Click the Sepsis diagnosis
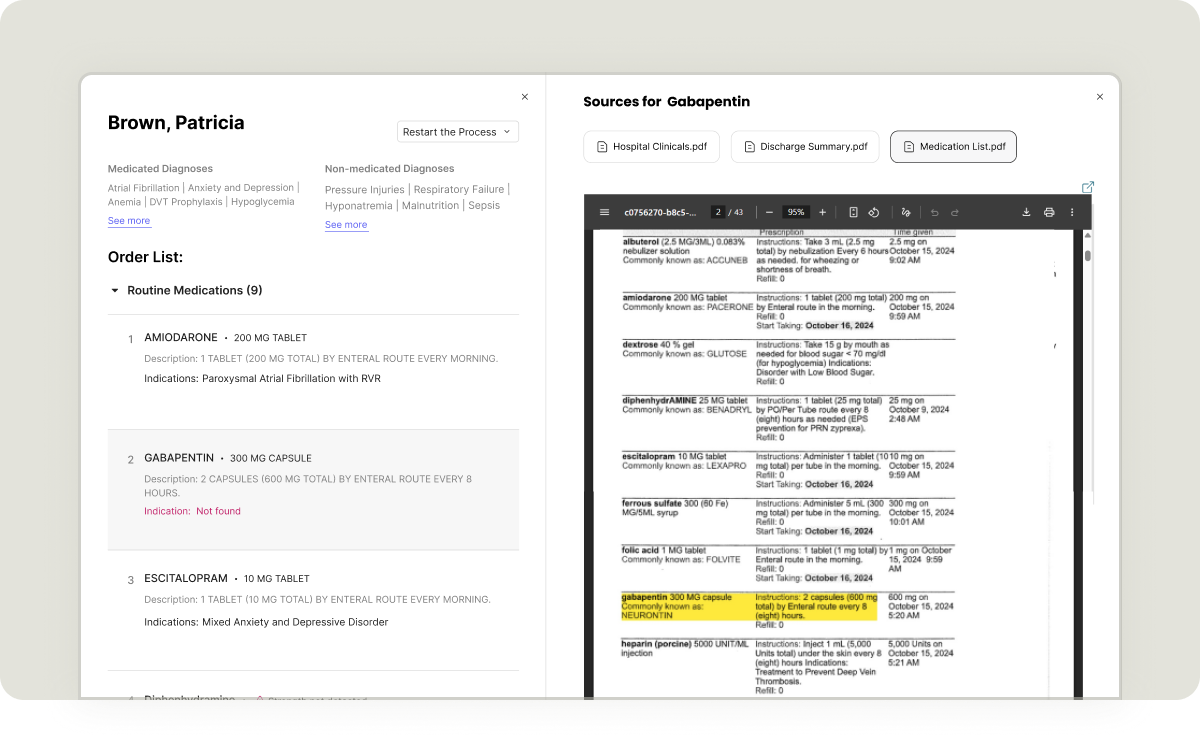Screen dimensions: 1200x740 tap(485, 206)
